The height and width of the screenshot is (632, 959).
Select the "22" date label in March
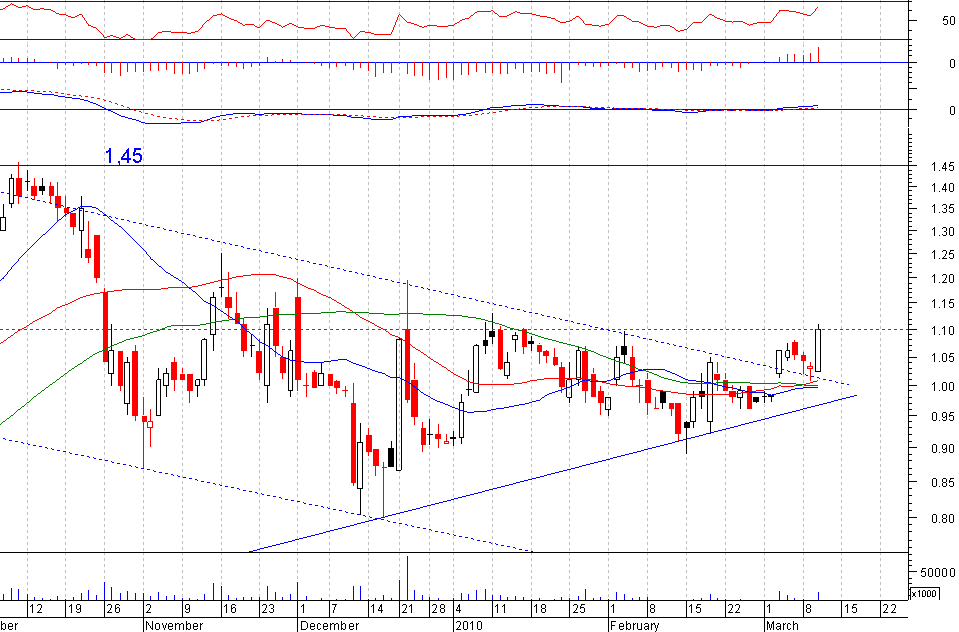[x=889, y=609]
